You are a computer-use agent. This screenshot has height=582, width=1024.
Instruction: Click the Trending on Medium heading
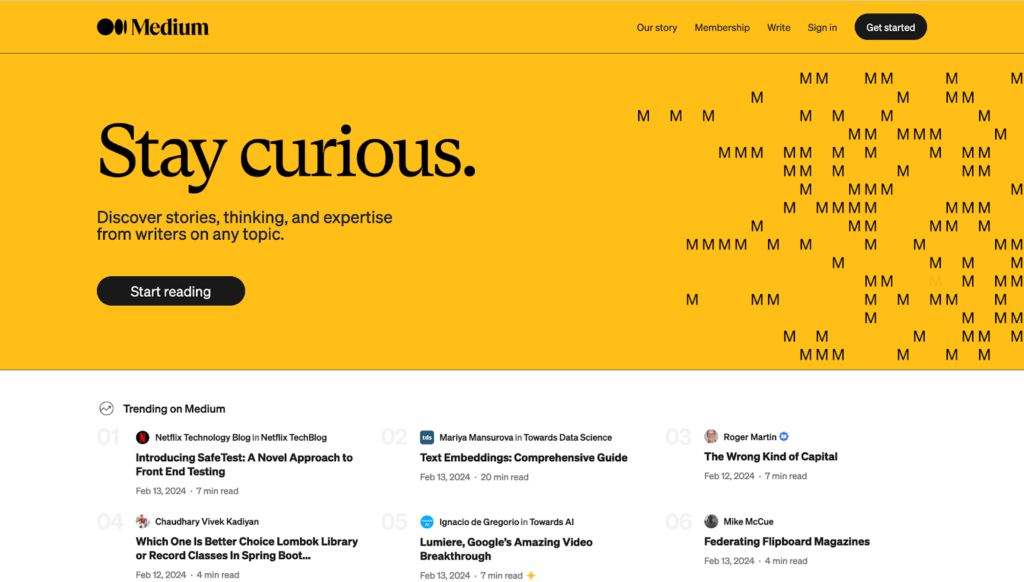[x=174, y=409]
